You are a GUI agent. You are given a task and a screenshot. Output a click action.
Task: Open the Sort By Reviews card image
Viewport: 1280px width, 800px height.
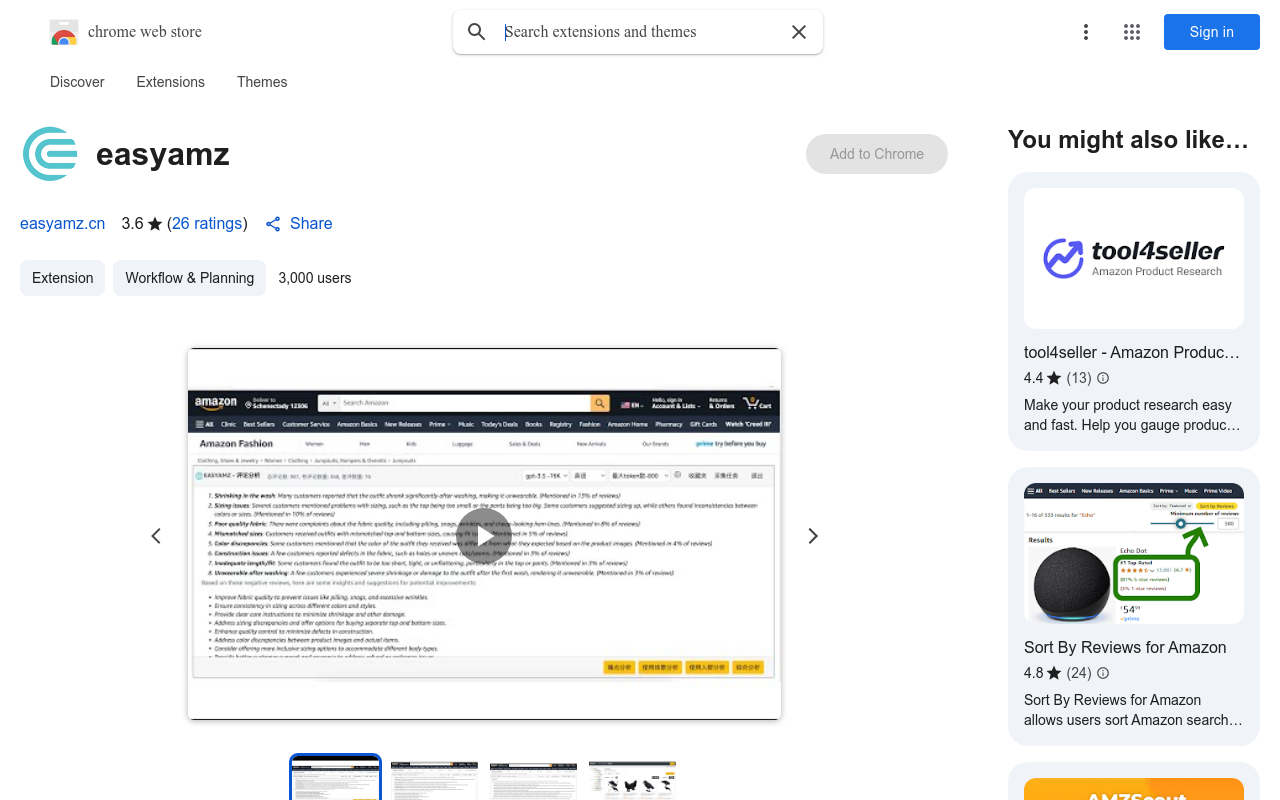[x=1134, y=553]
